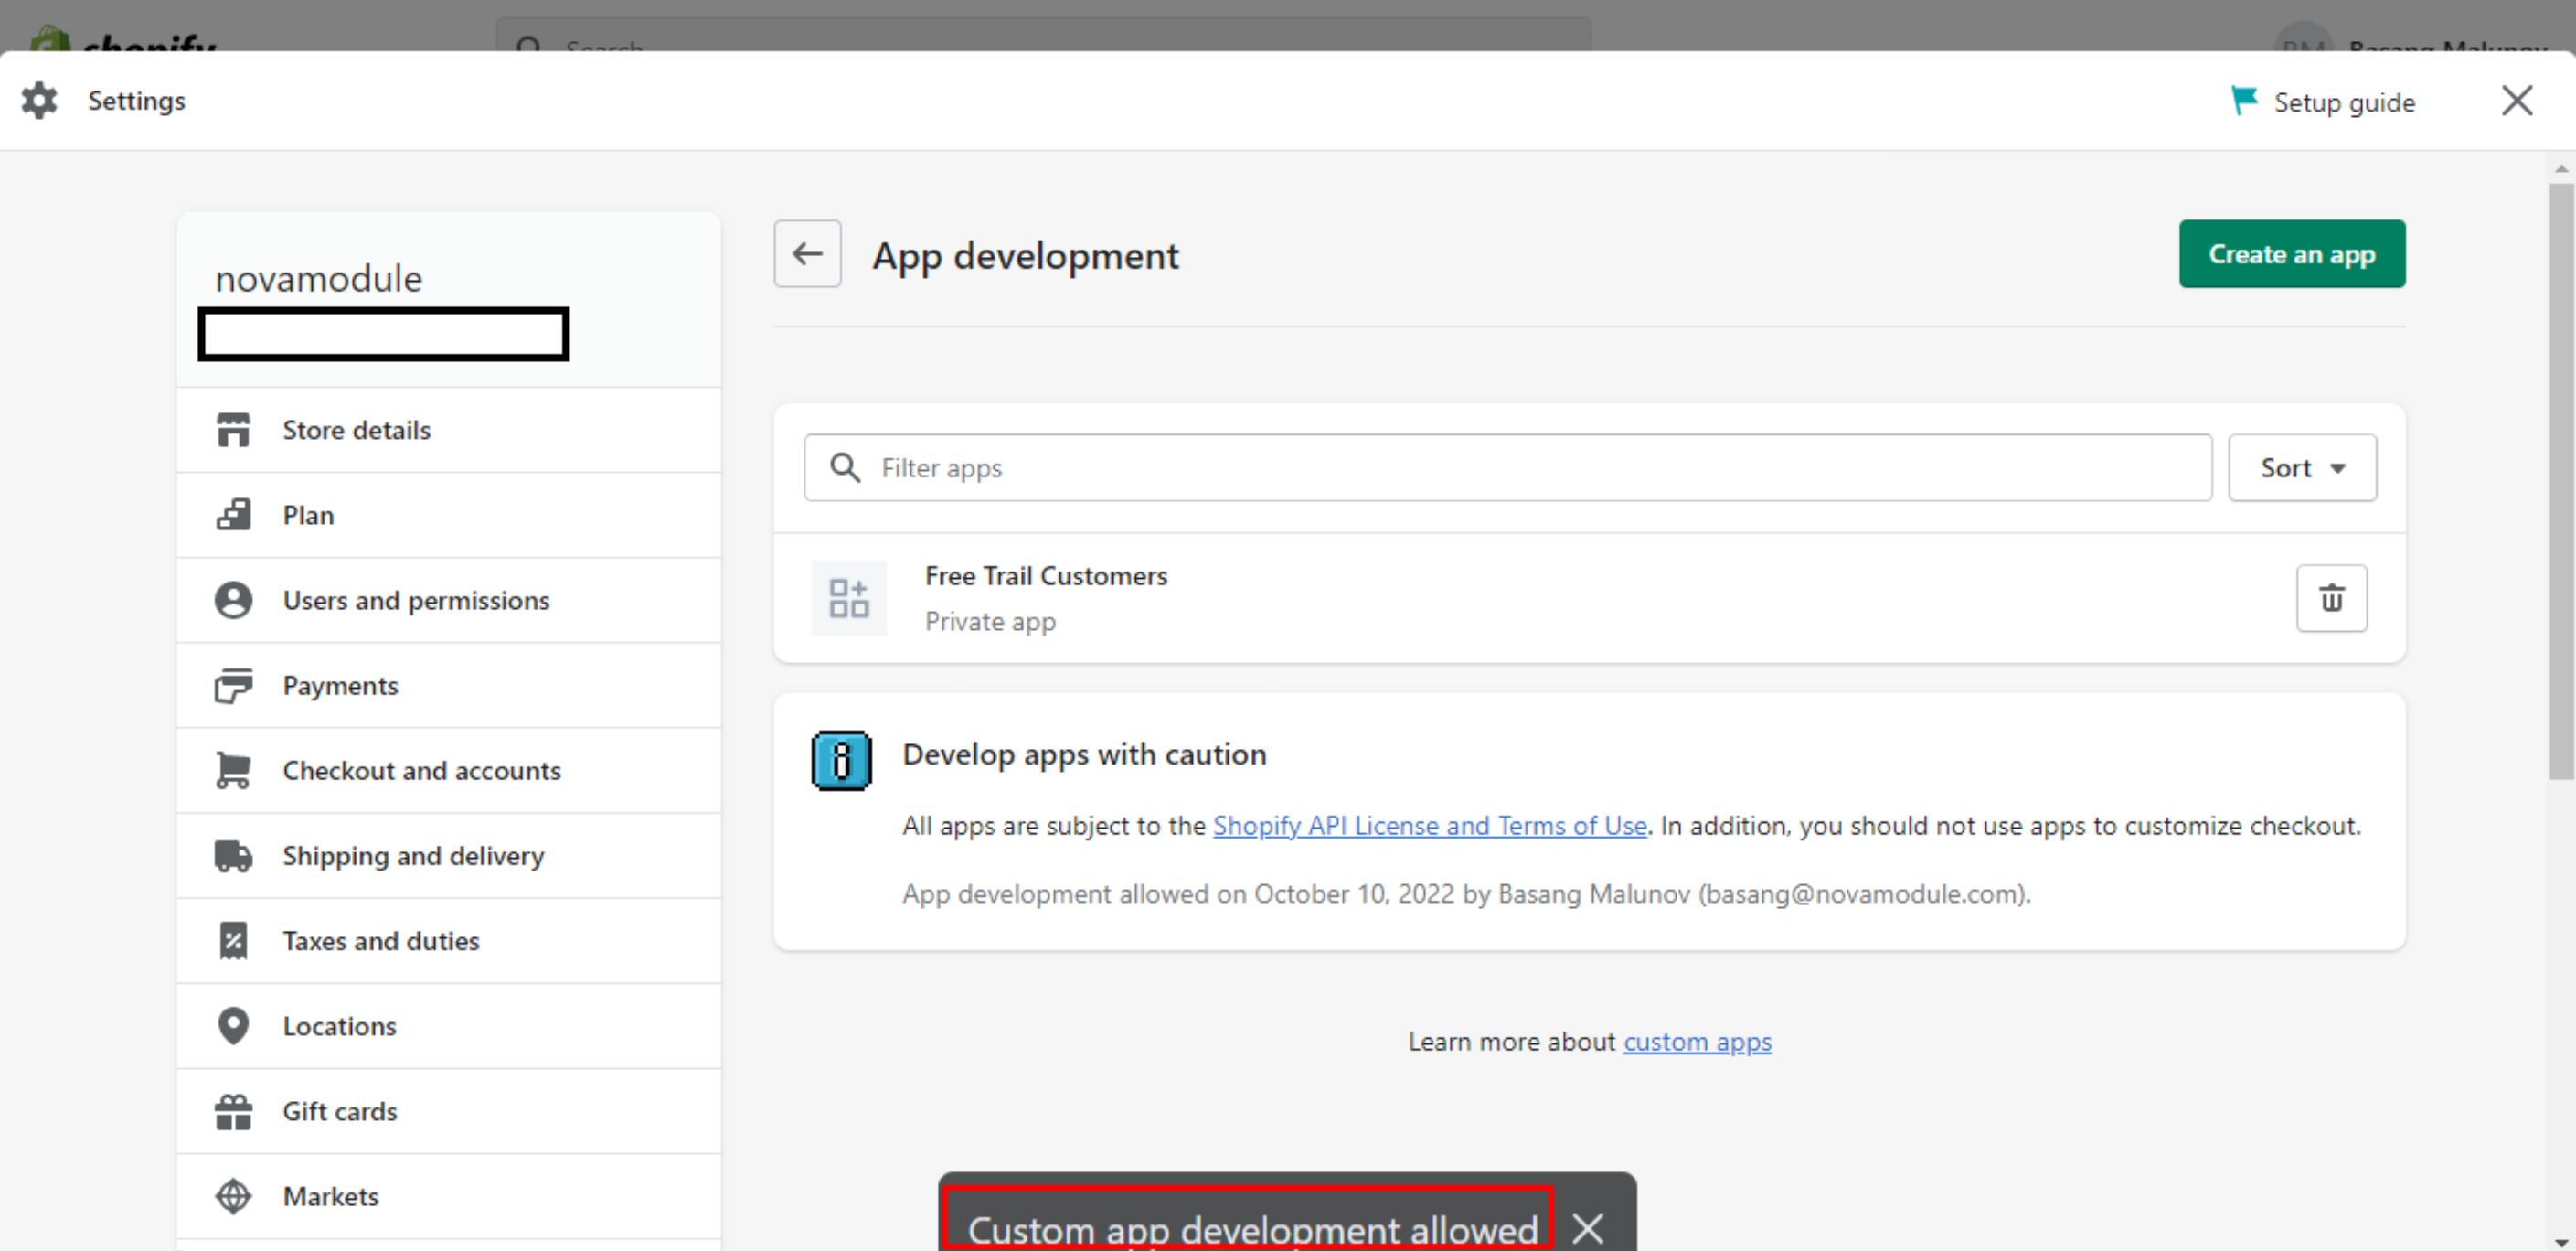The height and width of the screenshot is (1251, 2576).
Task: Delete the Free Trail Customers app
Action: click(2331, 598)
